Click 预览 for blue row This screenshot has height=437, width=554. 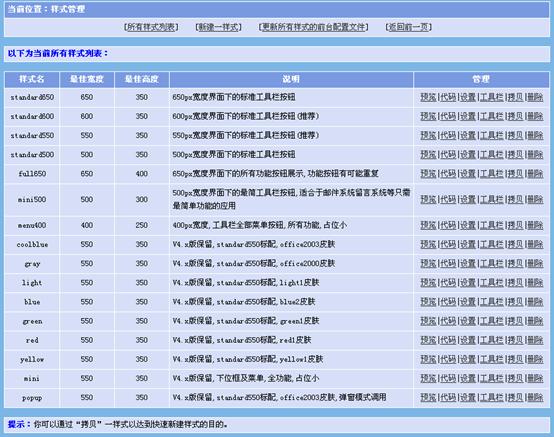point(428,301)
